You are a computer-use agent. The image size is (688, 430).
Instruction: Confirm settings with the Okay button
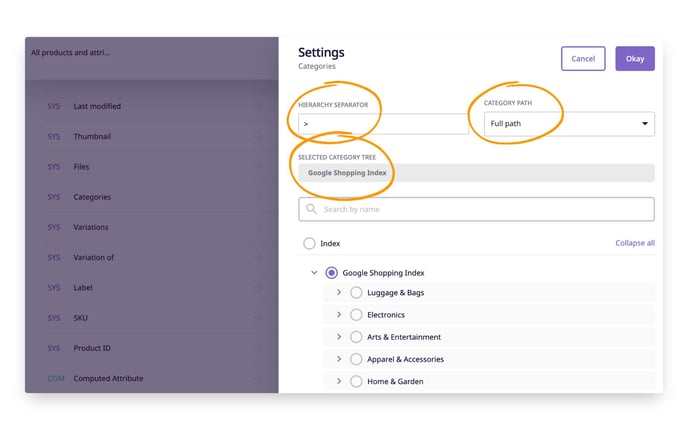634,58
